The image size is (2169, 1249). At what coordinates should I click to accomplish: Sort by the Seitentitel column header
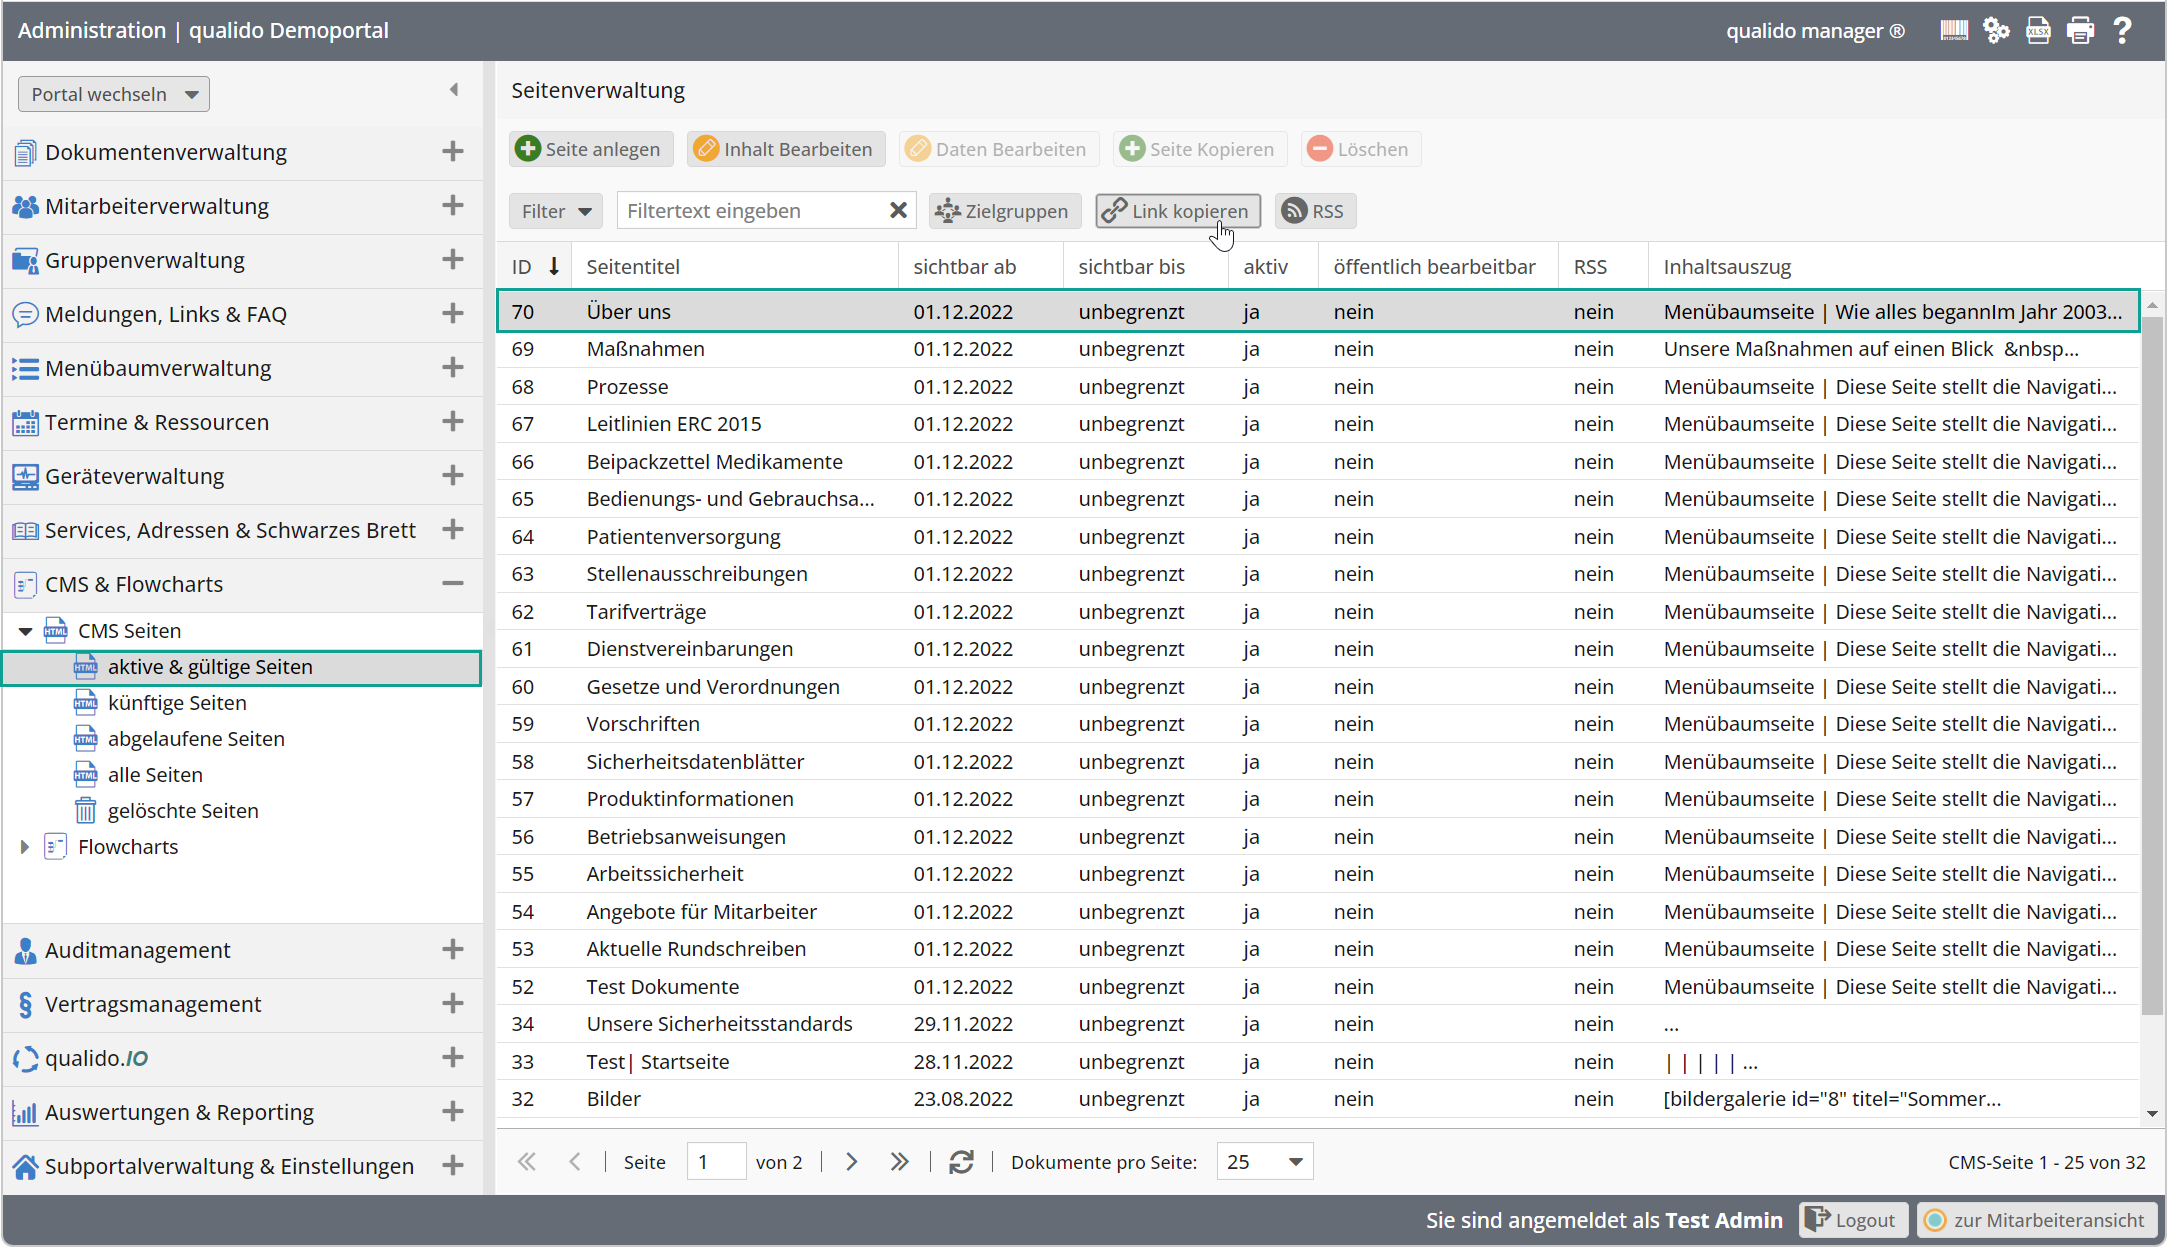735,267
